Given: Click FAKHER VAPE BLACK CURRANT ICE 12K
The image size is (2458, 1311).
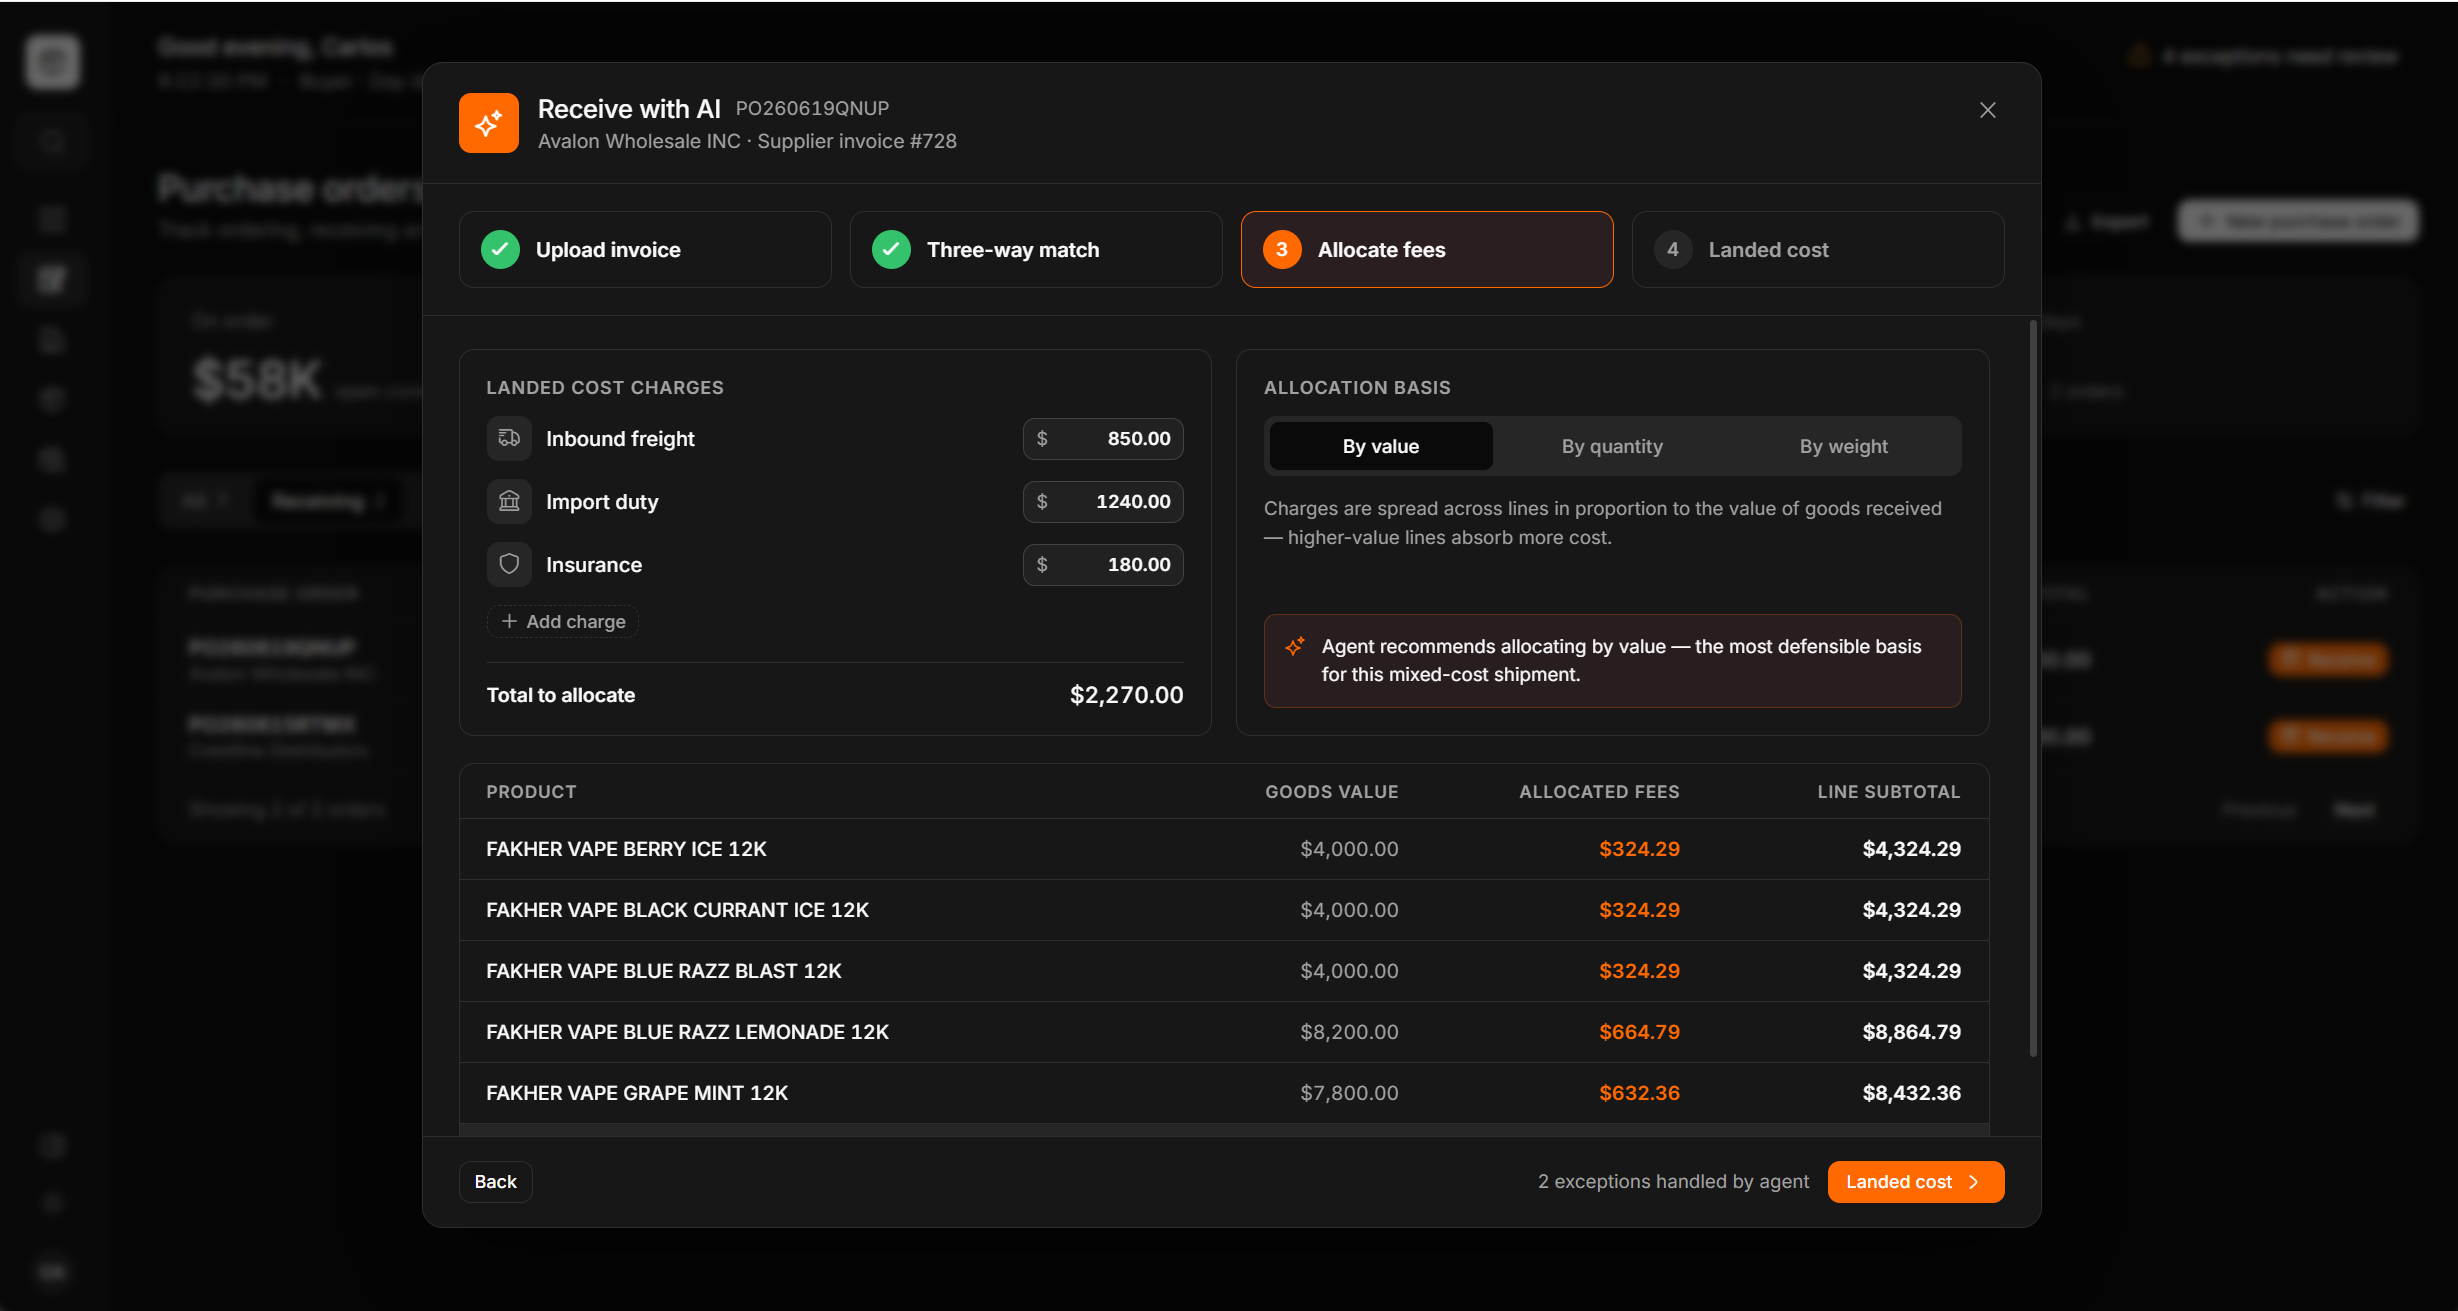Looking at the screenshot, I should [1224, 910].
